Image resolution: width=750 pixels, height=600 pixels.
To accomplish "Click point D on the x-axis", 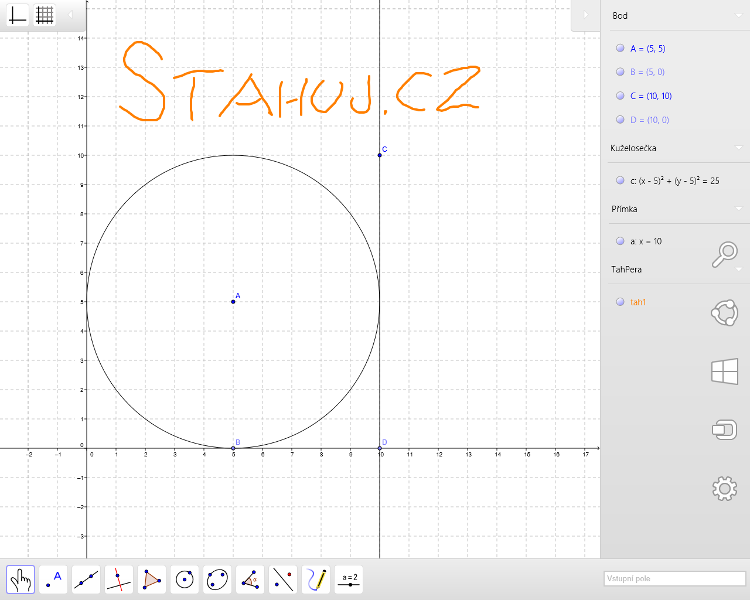I will [380, 448].
